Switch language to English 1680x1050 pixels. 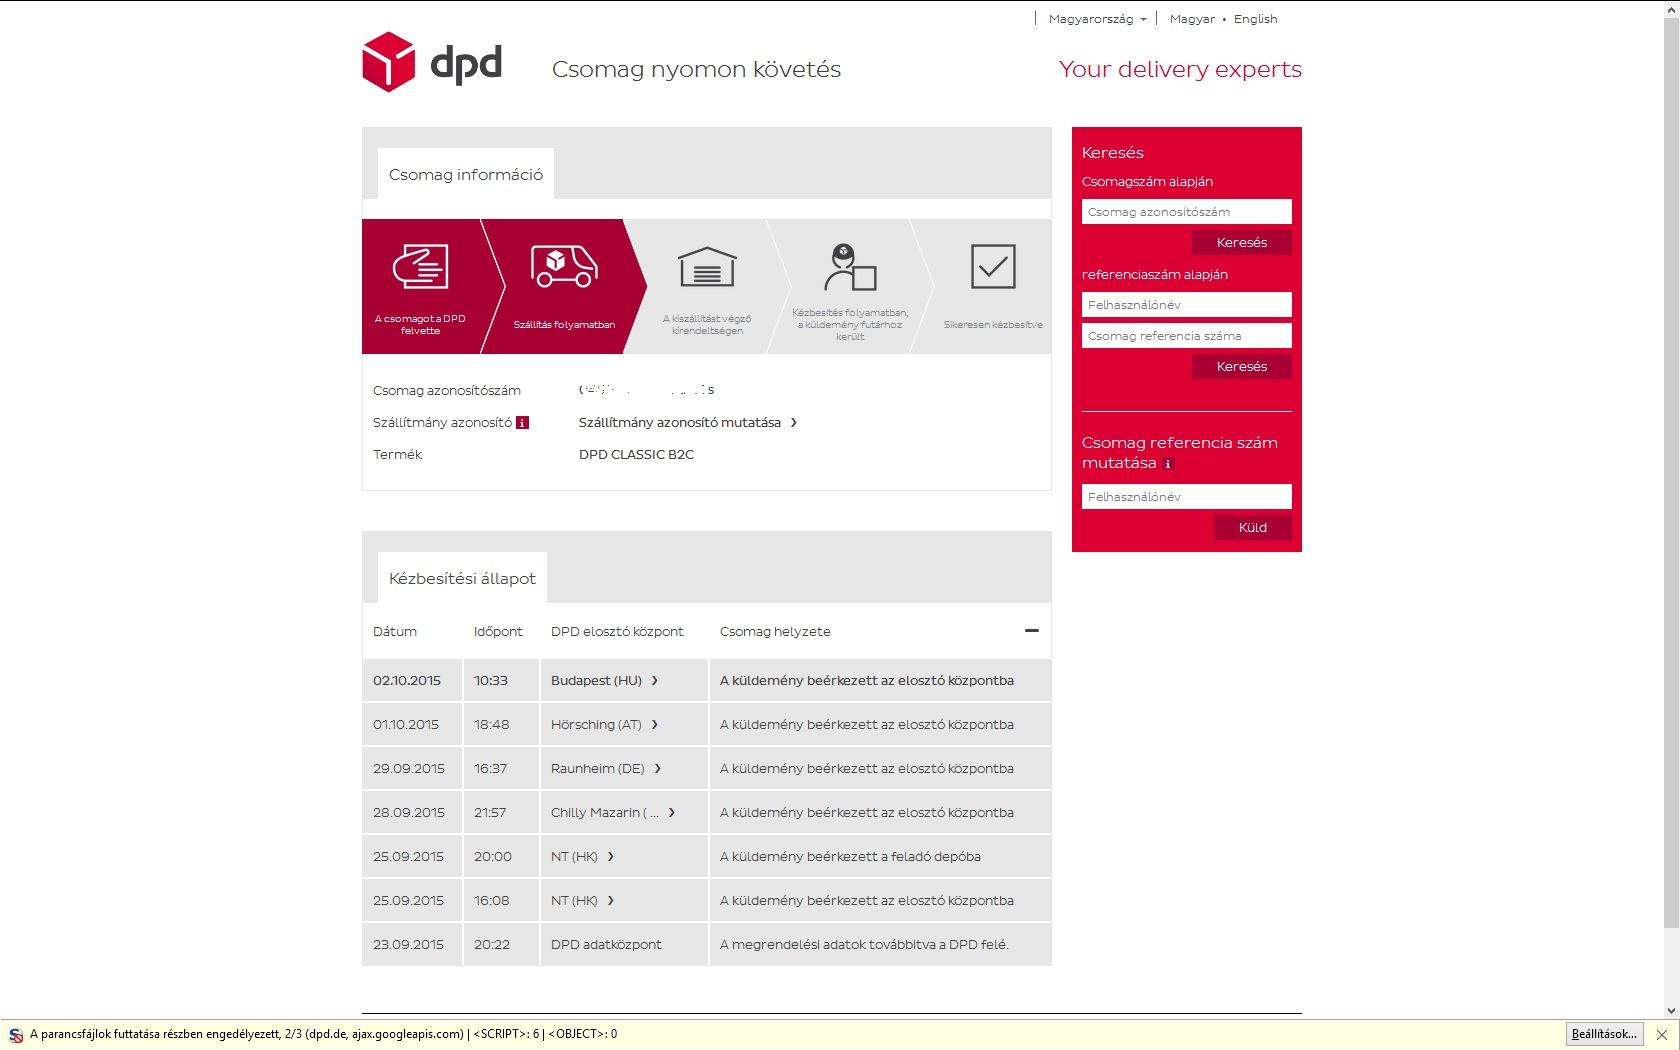[1255, 19]
